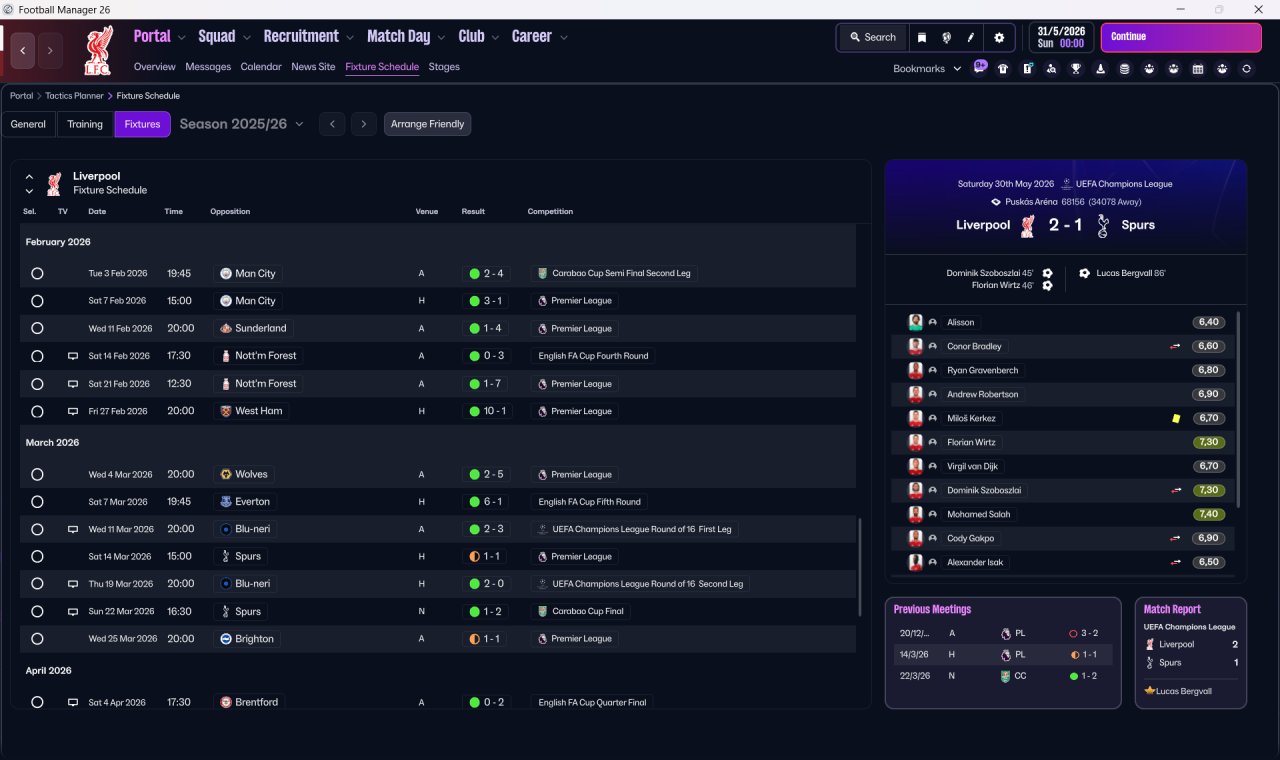Select the Sat 14 Mar Spurs fixture radio
Screen dimensions: 1280x760
click(x=37, y=556)
